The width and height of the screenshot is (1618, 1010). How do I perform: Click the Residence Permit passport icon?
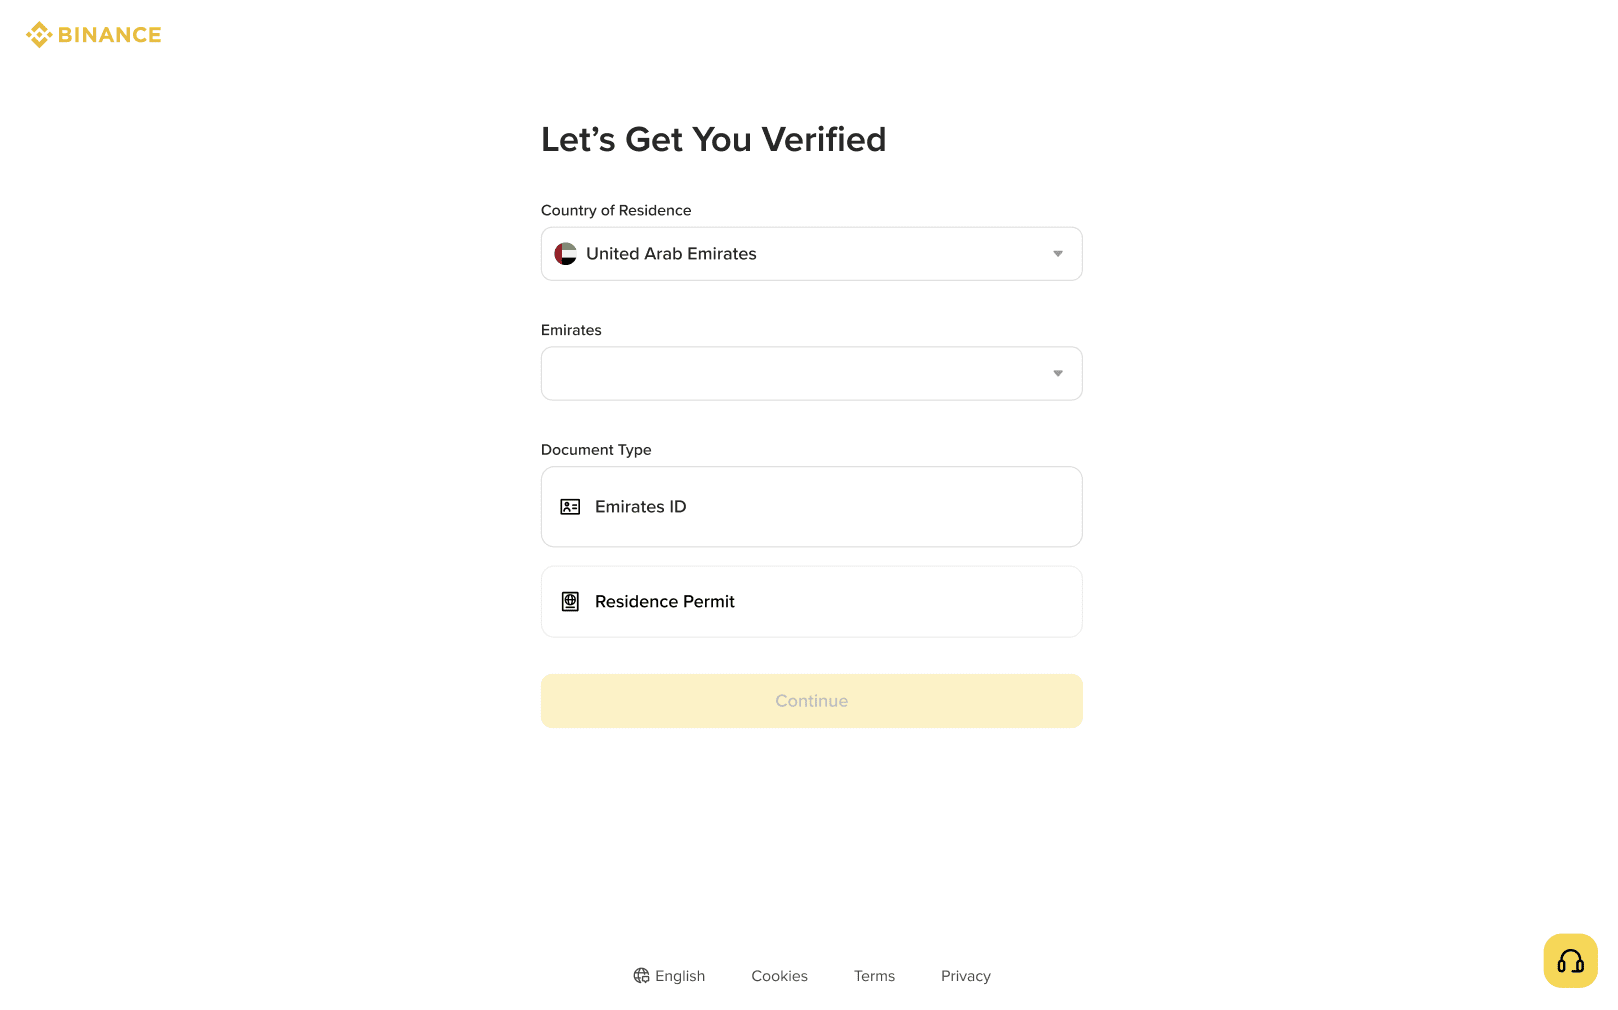[570, 602]
